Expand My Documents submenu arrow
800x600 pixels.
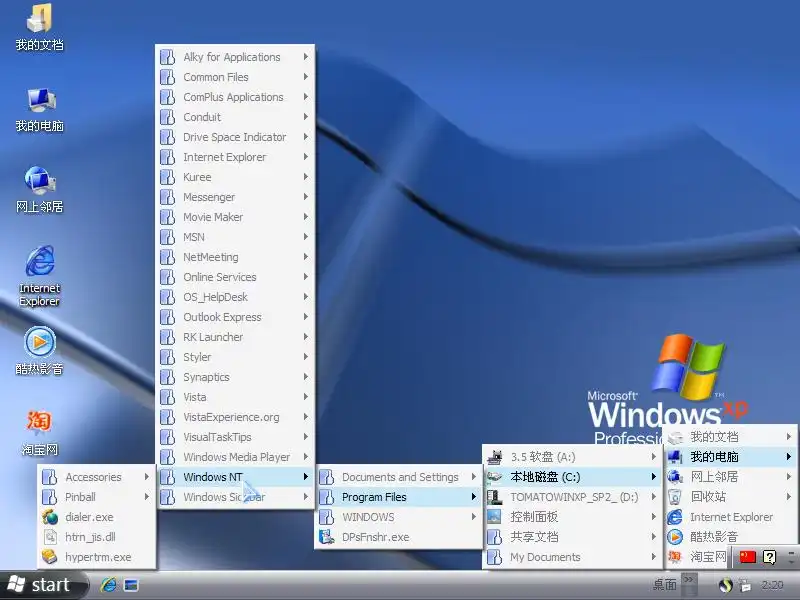tap(653, 557)
